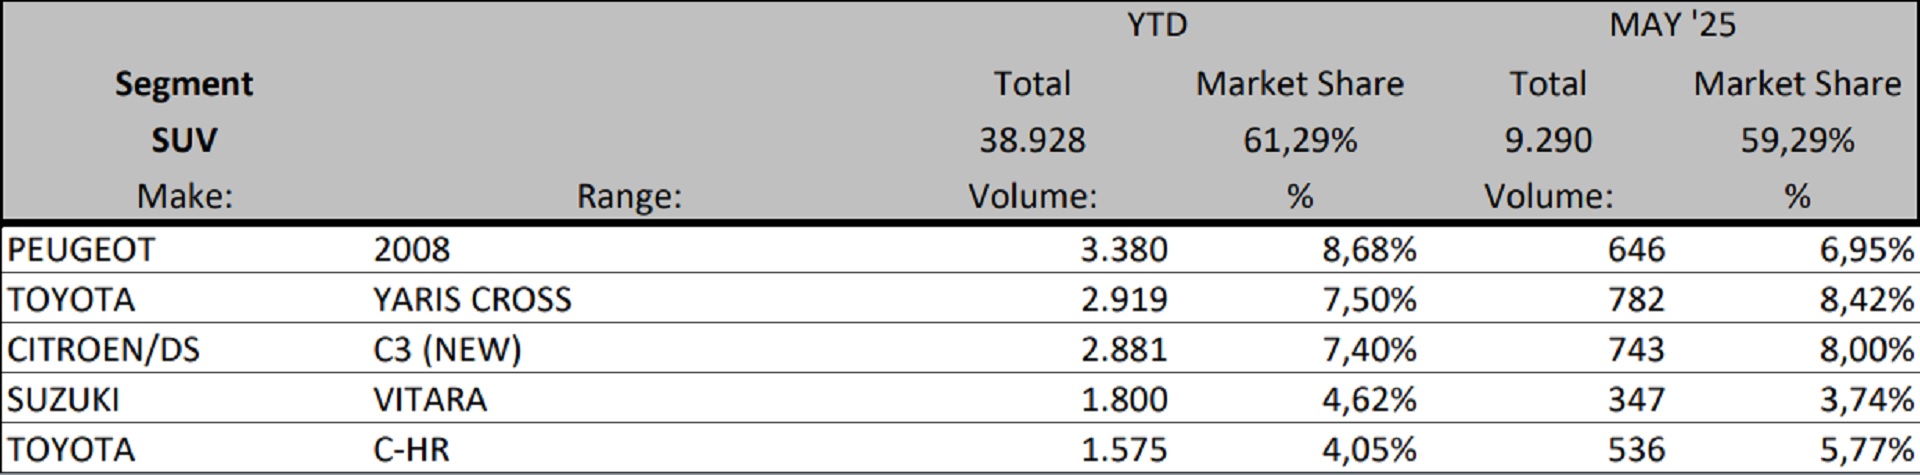This screenshot has width=1920, height=475.
Task: Select the 61,29% YTD market share
Action: pyautogui.click(x=1300, y=140)
